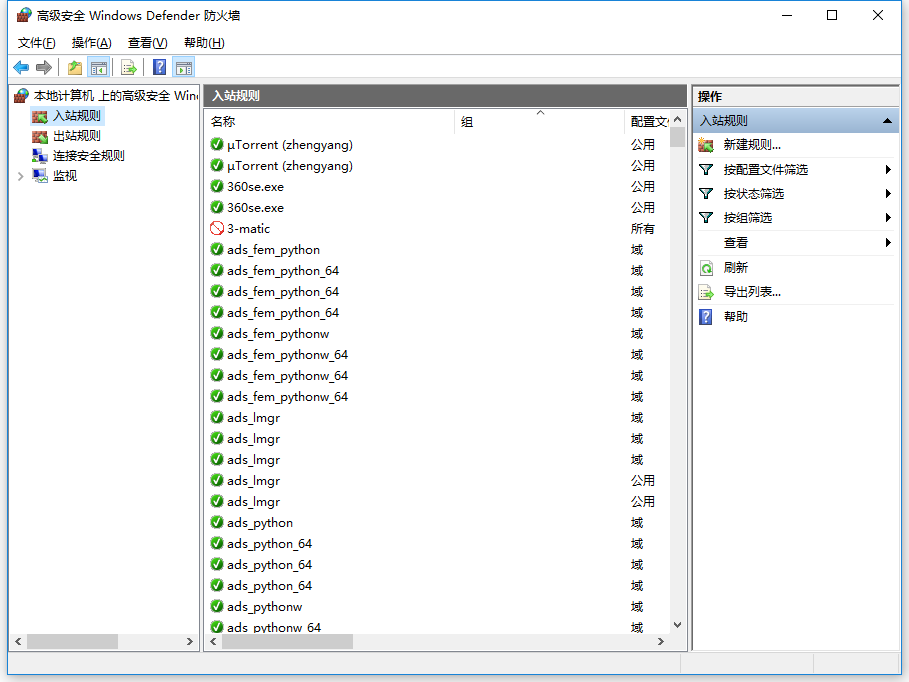This screenshot has width=909, height=682.
Task: Open the 查看(V) menu
Action: tap(148, 43)
